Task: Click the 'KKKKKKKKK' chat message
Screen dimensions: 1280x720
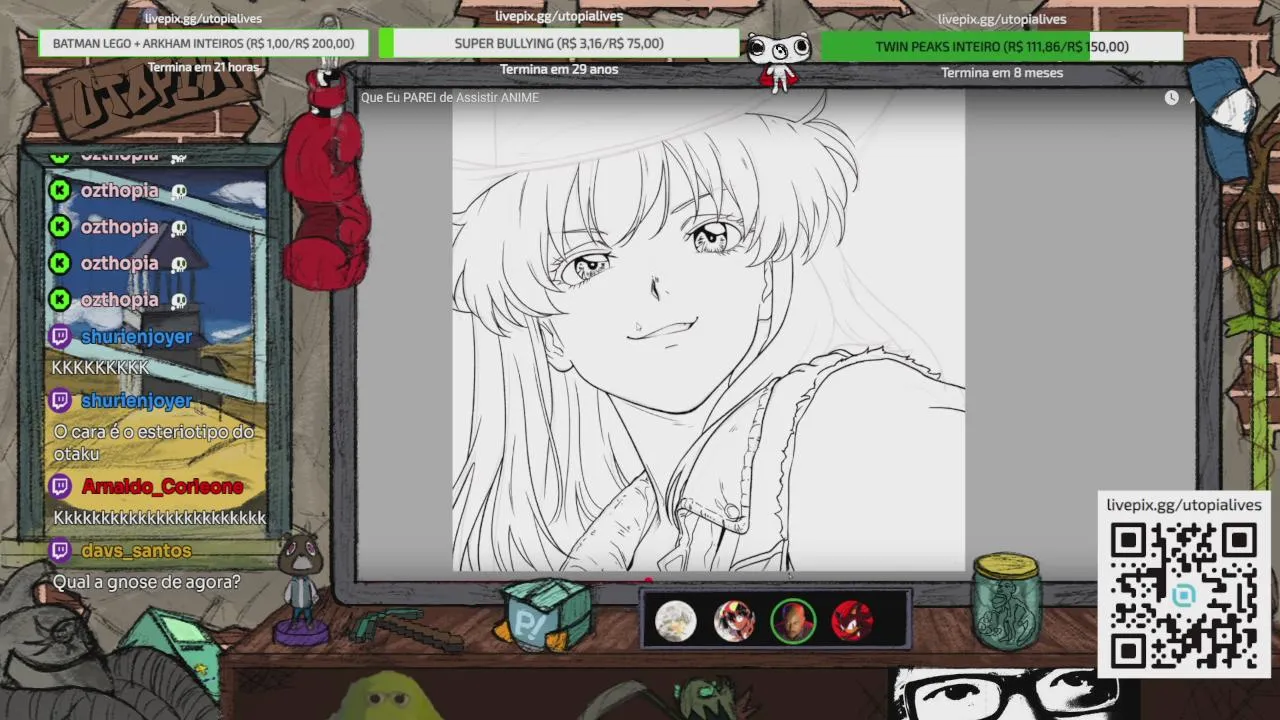Action: click(100, 368)
